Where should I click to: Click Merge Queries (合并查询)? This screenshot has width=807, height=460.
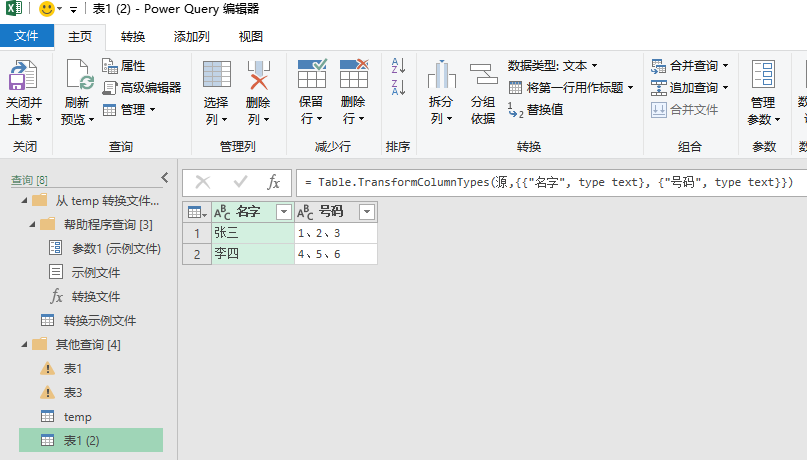tap(690, 66)
